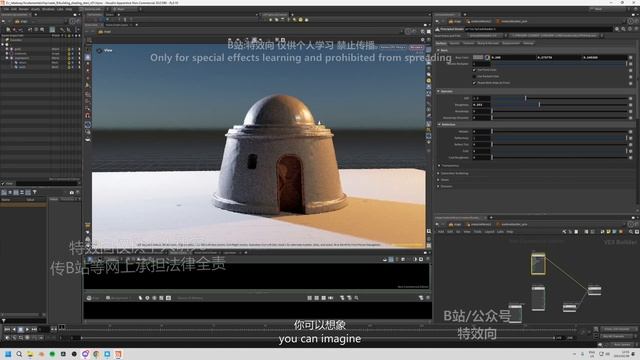Screen dimensions: 640x360
Task: Click the Houdini icon in the taskbar
Action: click(x=118, y=354)
